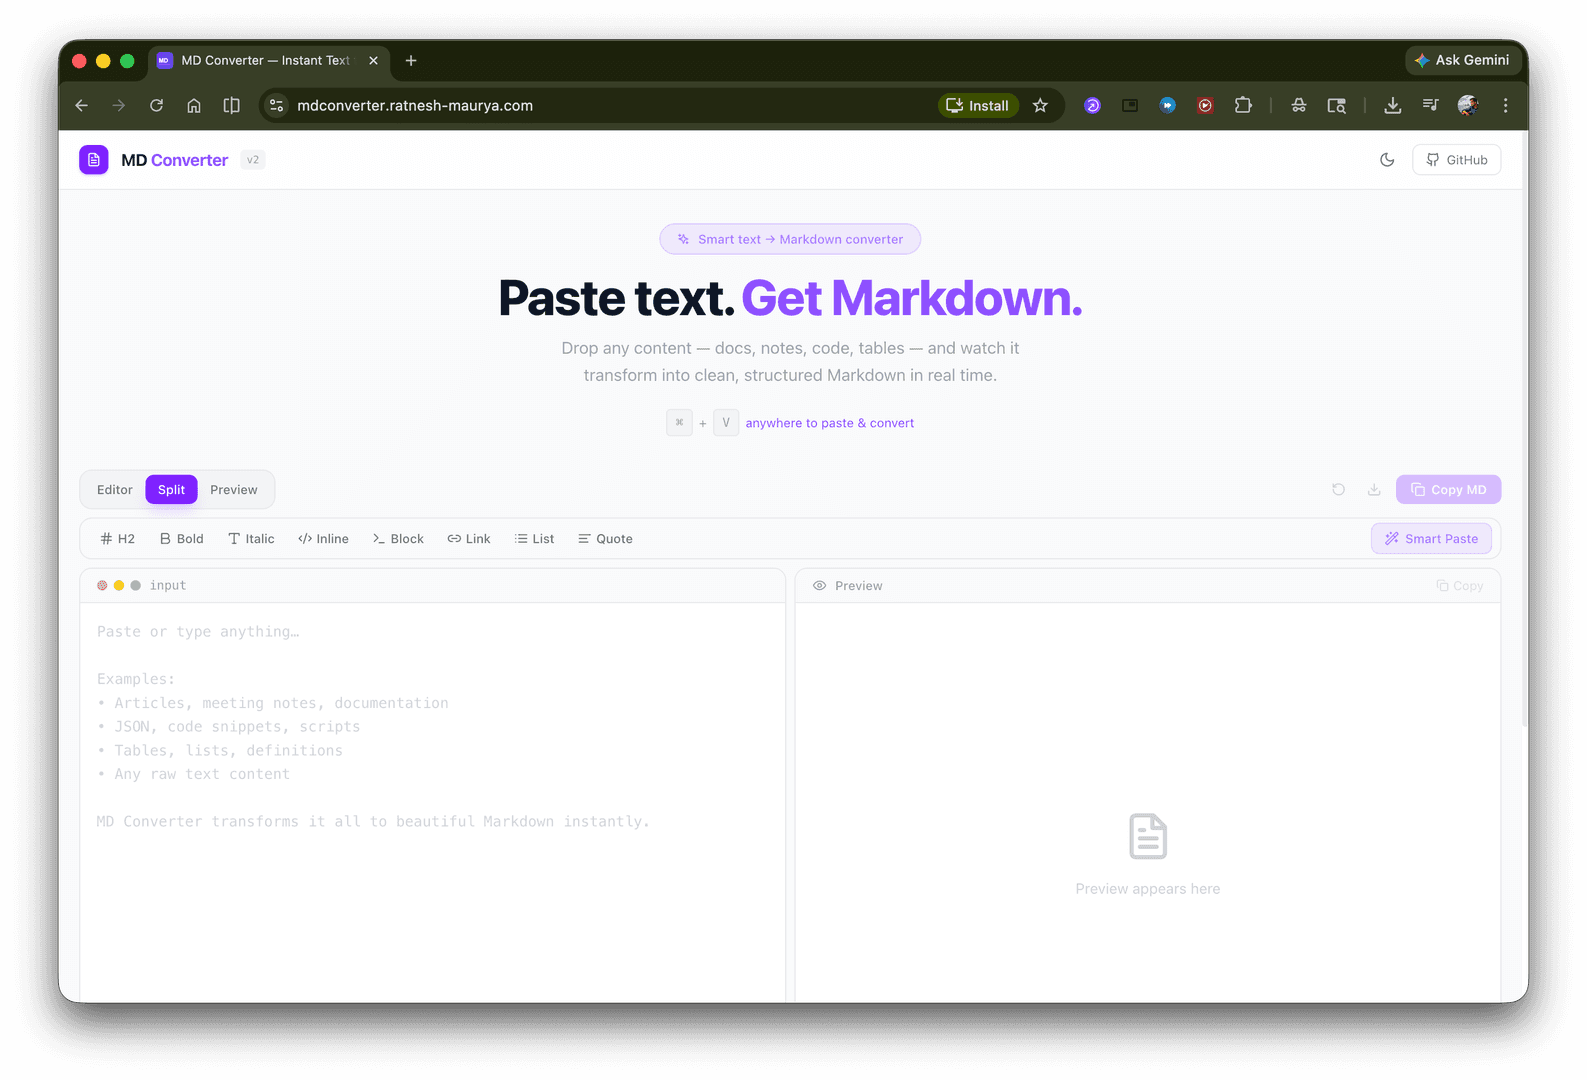1587x1080 pixels.
Task: Click the Ask Gemini button
Action: pyautogui.click(x=1462, y=60)
